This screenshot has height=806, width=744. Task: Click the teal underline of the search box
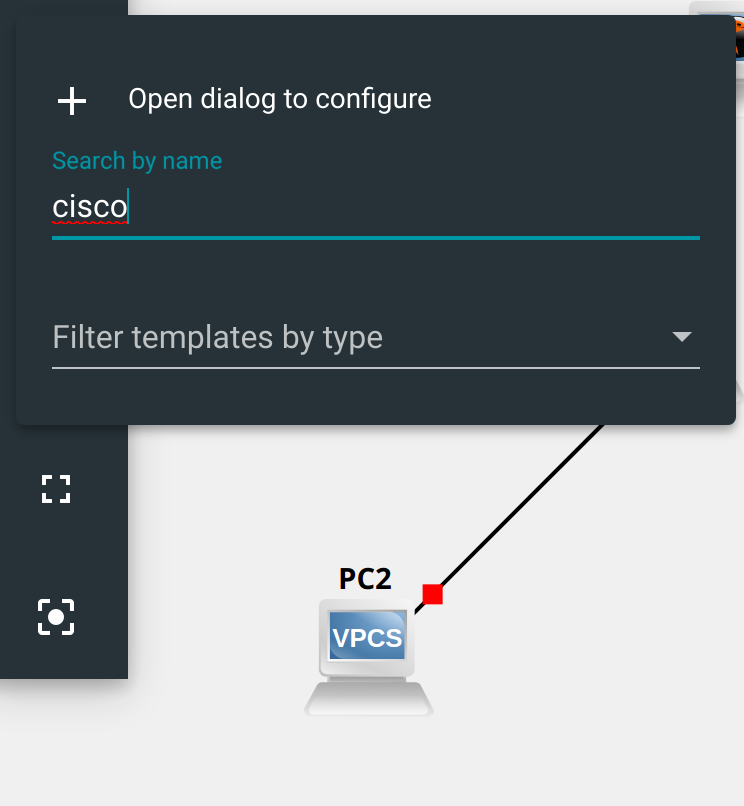(x=375, y=237)
